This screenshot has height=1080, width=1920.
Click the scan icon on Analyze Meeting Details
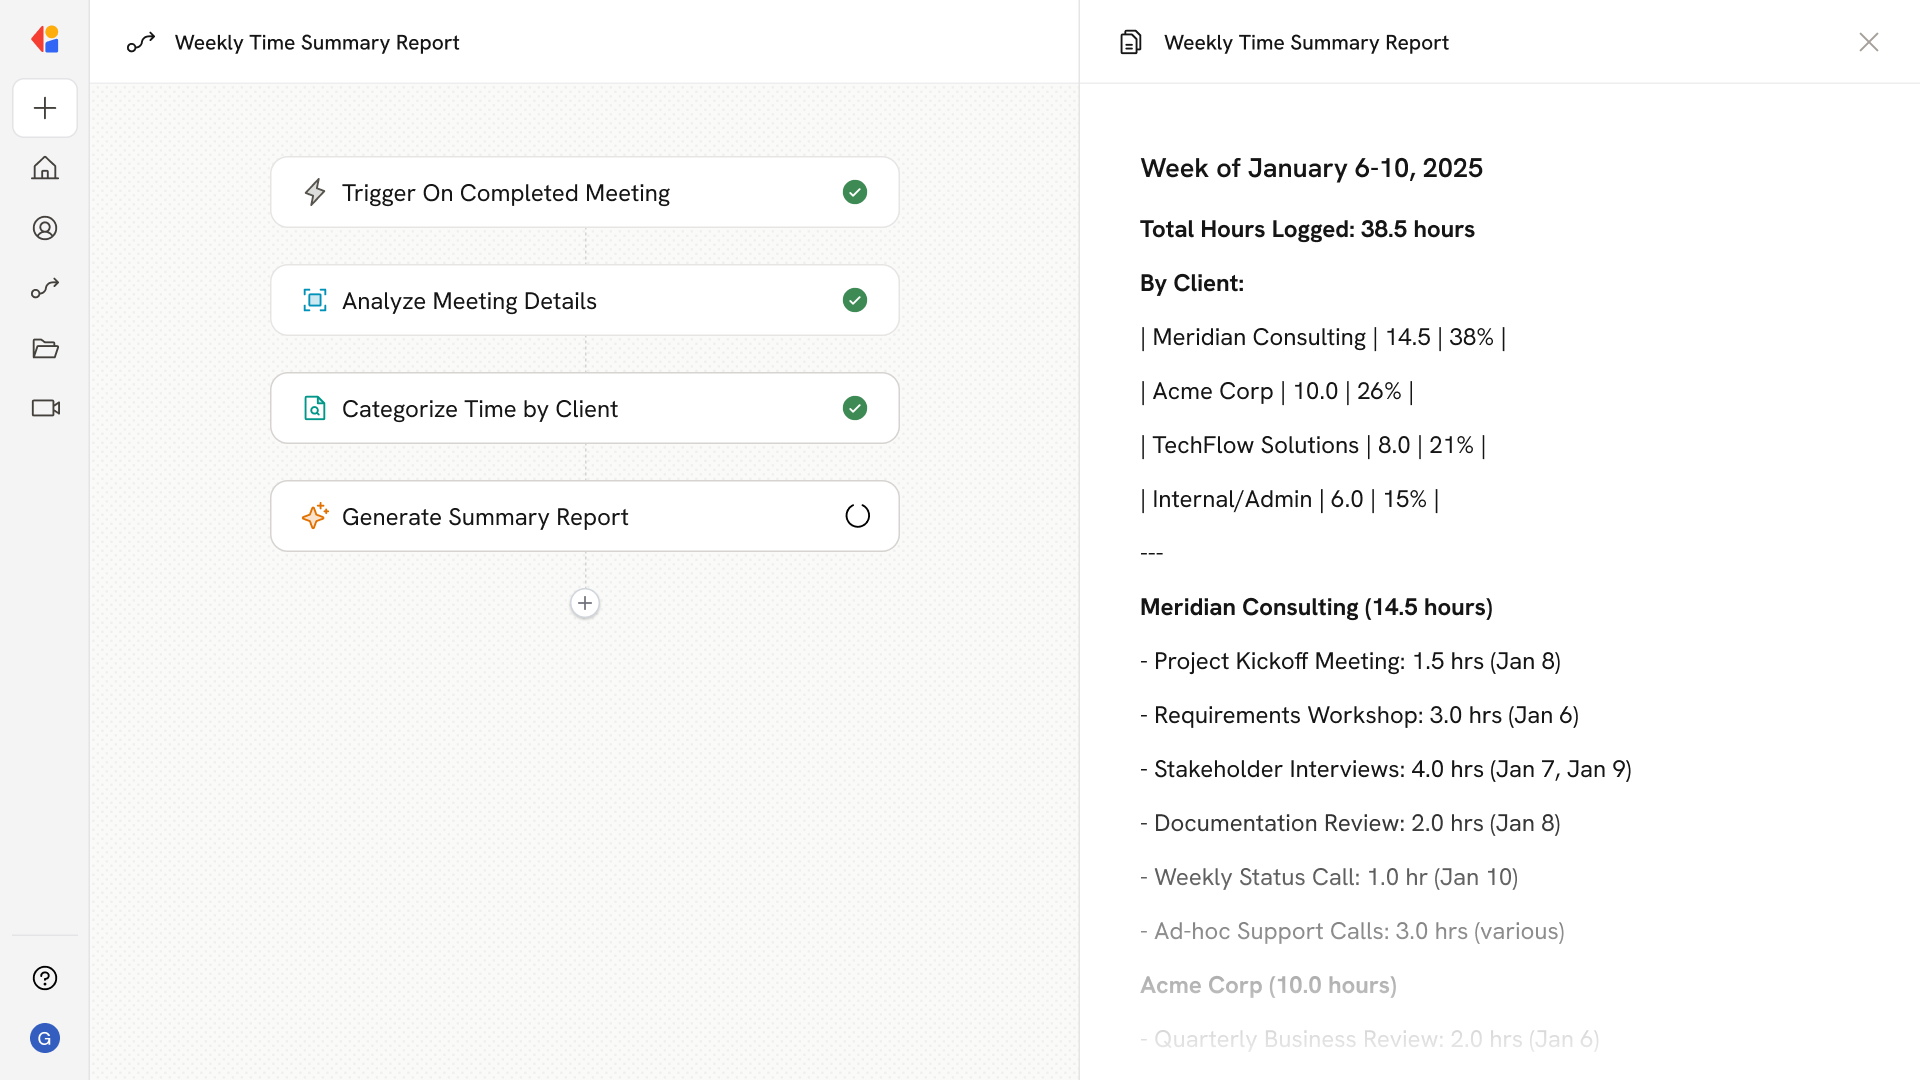(315, 300)
